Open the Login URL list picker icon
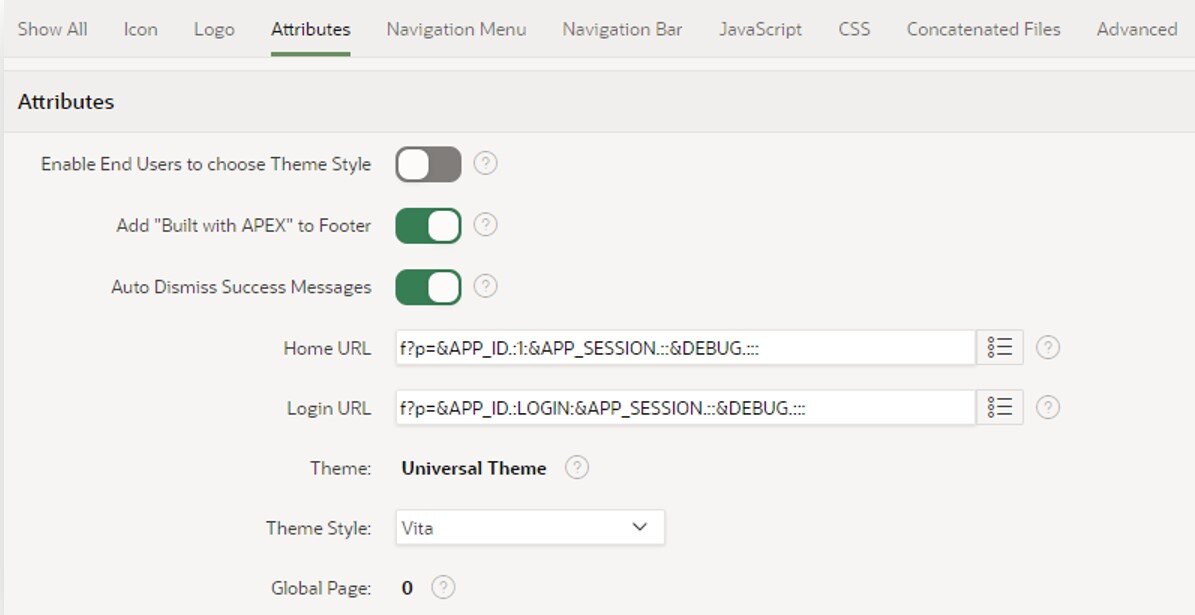This screenshot has width=1195, height=615. click(999, 408)
